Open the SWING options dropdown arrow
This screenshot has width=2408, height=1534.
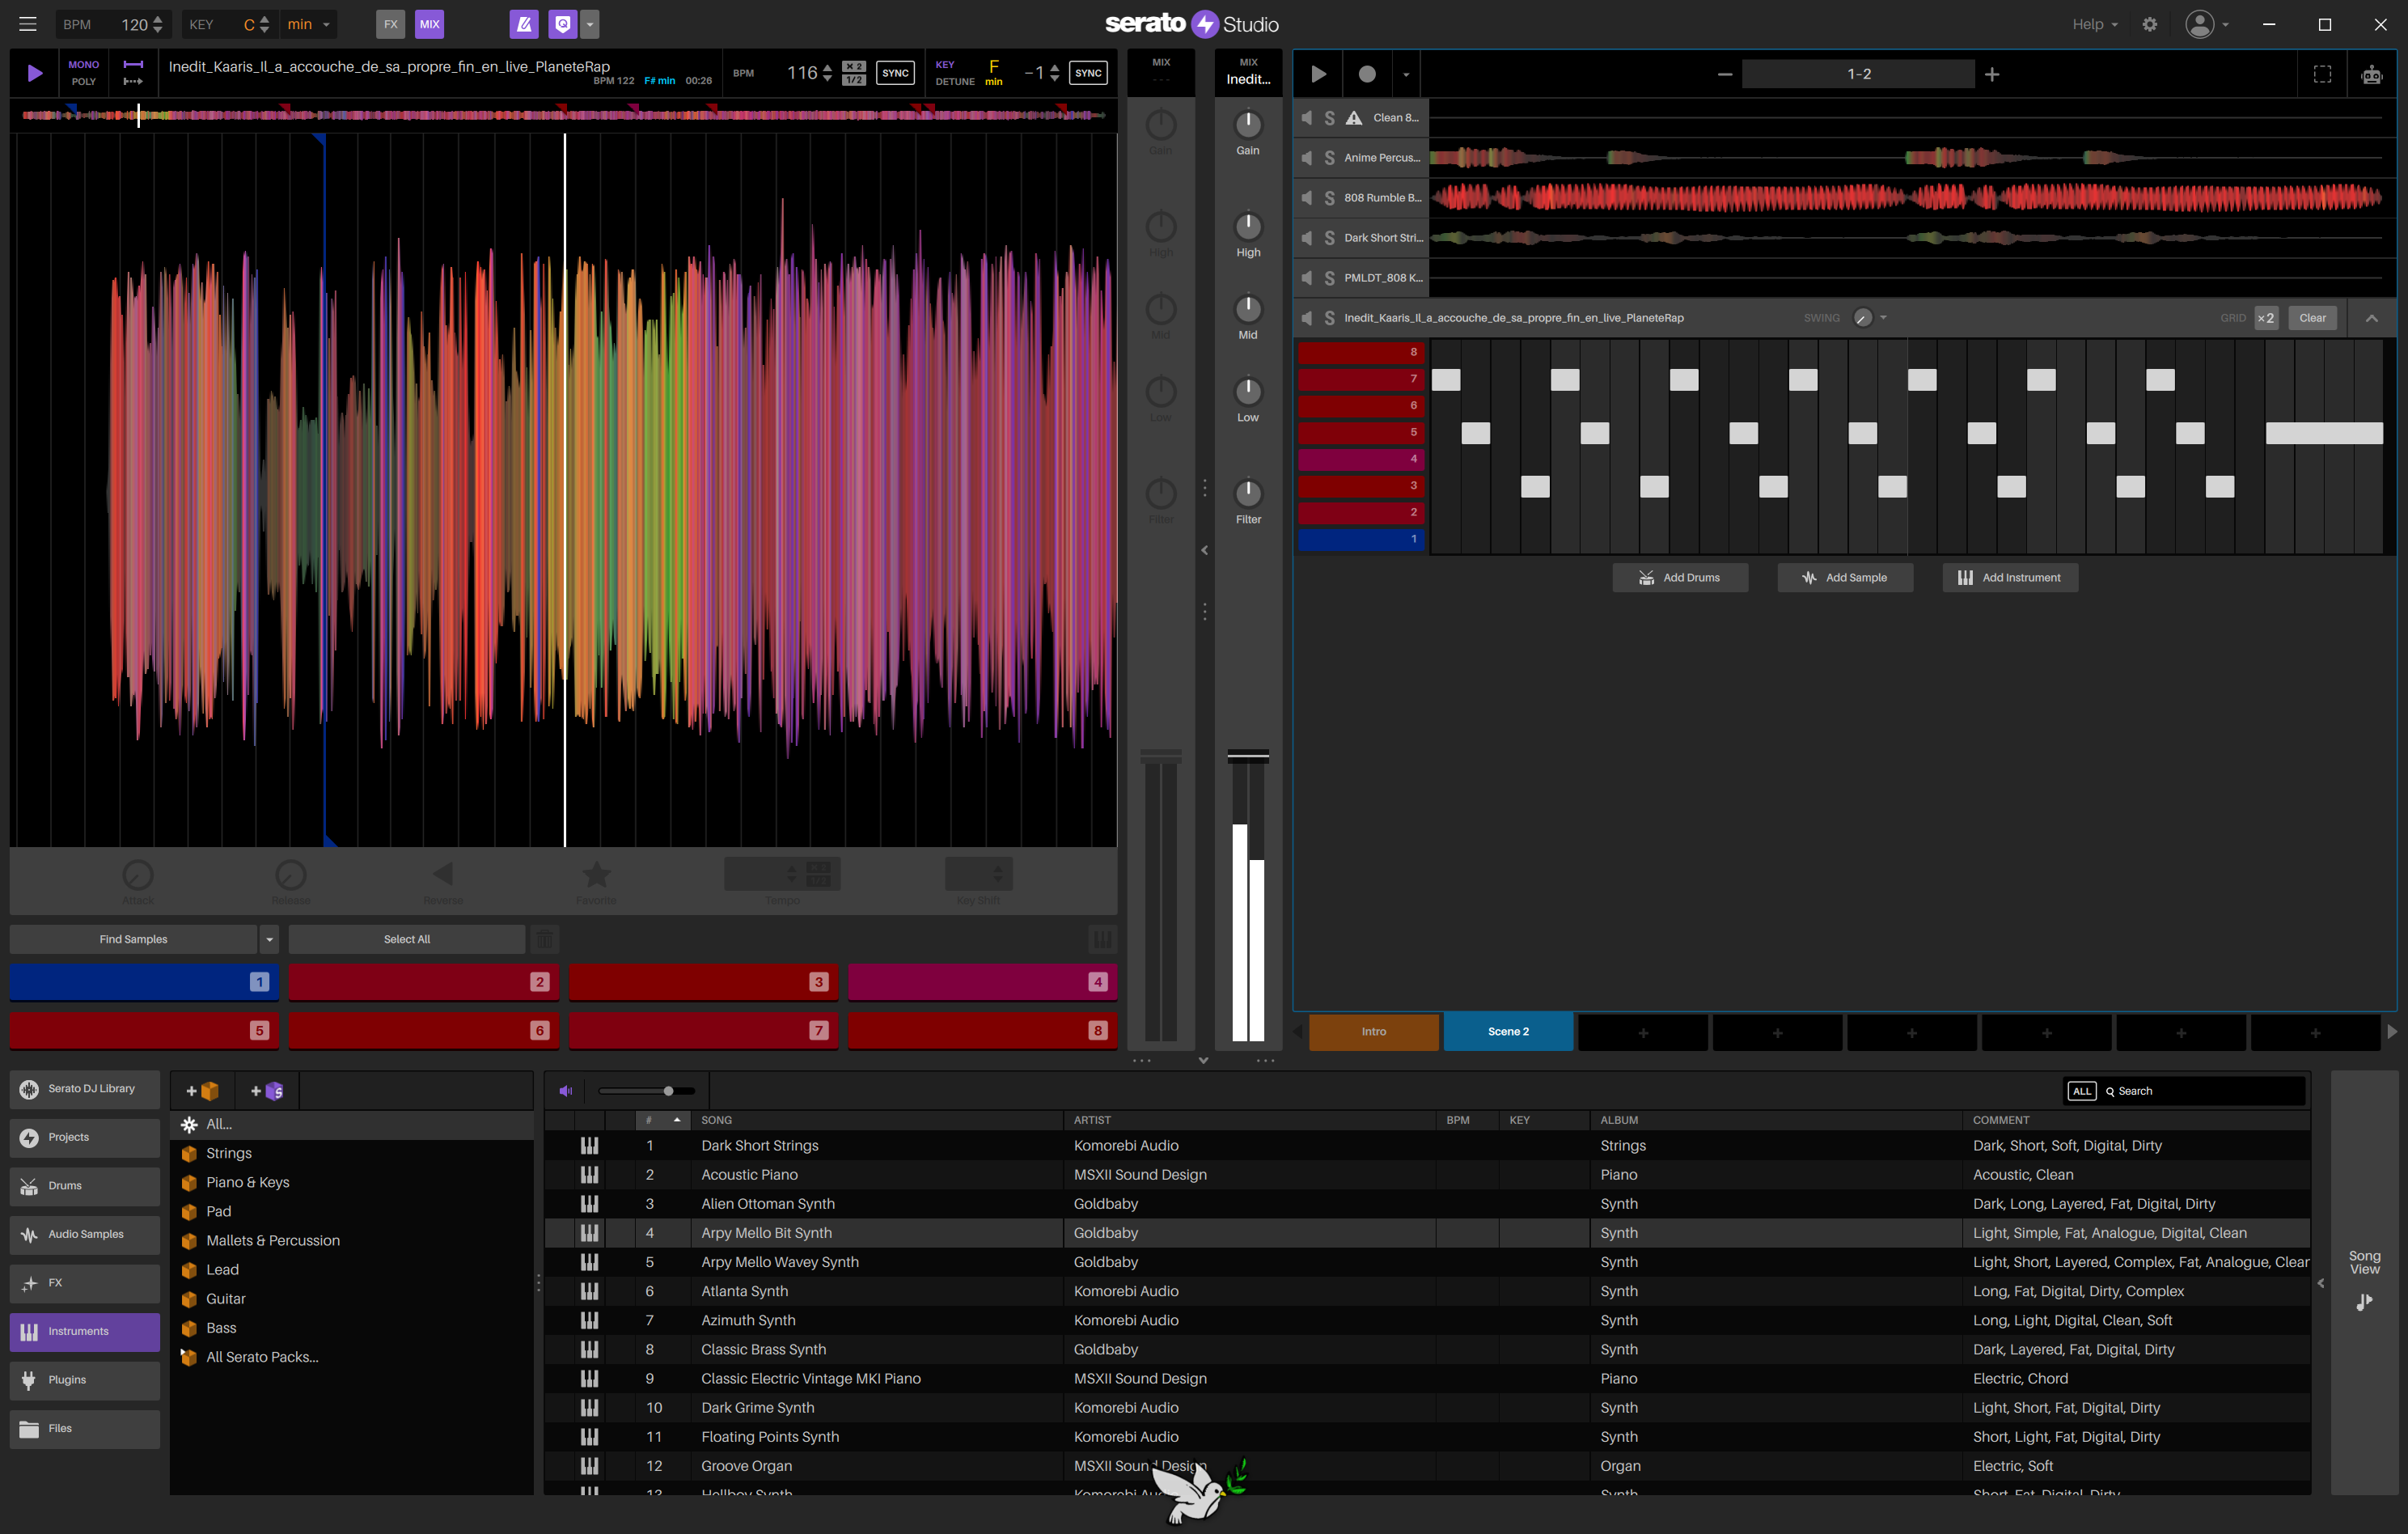click(1884, 318)
